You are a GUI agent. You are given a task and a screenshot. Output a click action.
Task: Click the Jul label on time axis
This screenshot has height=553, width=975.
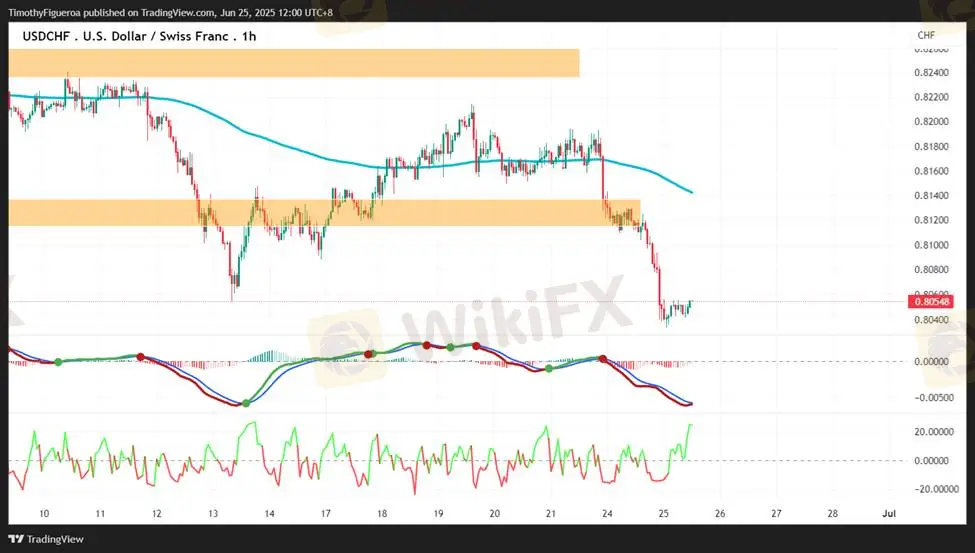(x=889, y=514)
